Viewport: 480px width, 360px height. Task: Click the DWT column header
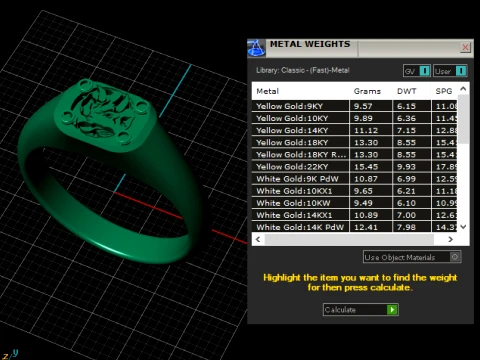(407, 91)
